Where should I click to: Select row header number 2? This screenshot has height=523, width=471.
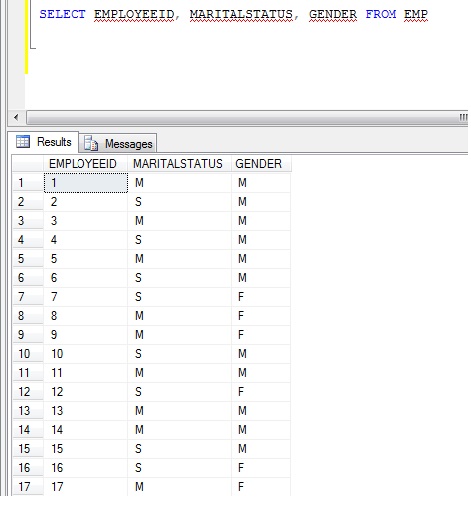[28, 202]
